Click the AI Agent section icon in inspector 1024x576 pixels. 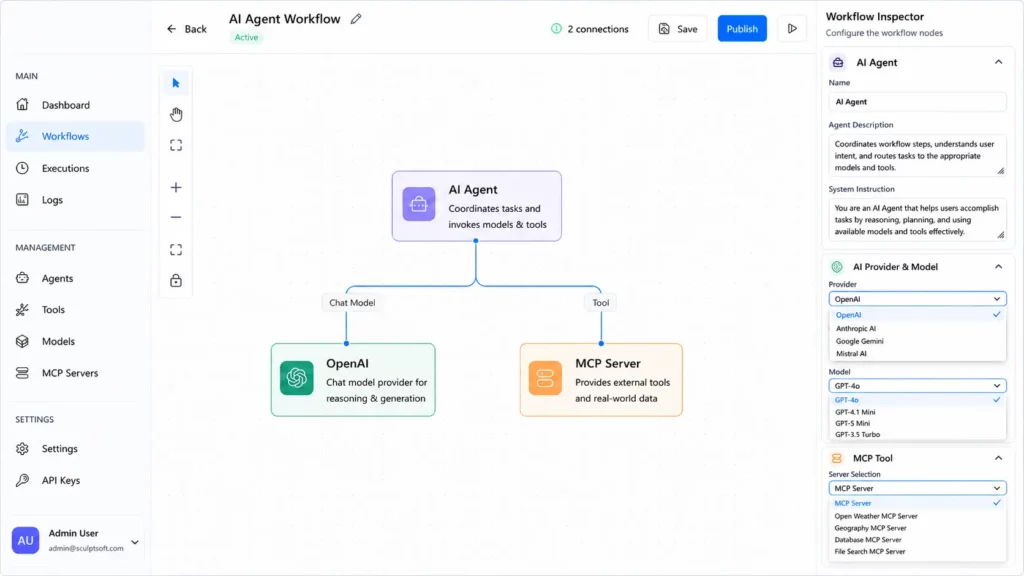(838, 63)
